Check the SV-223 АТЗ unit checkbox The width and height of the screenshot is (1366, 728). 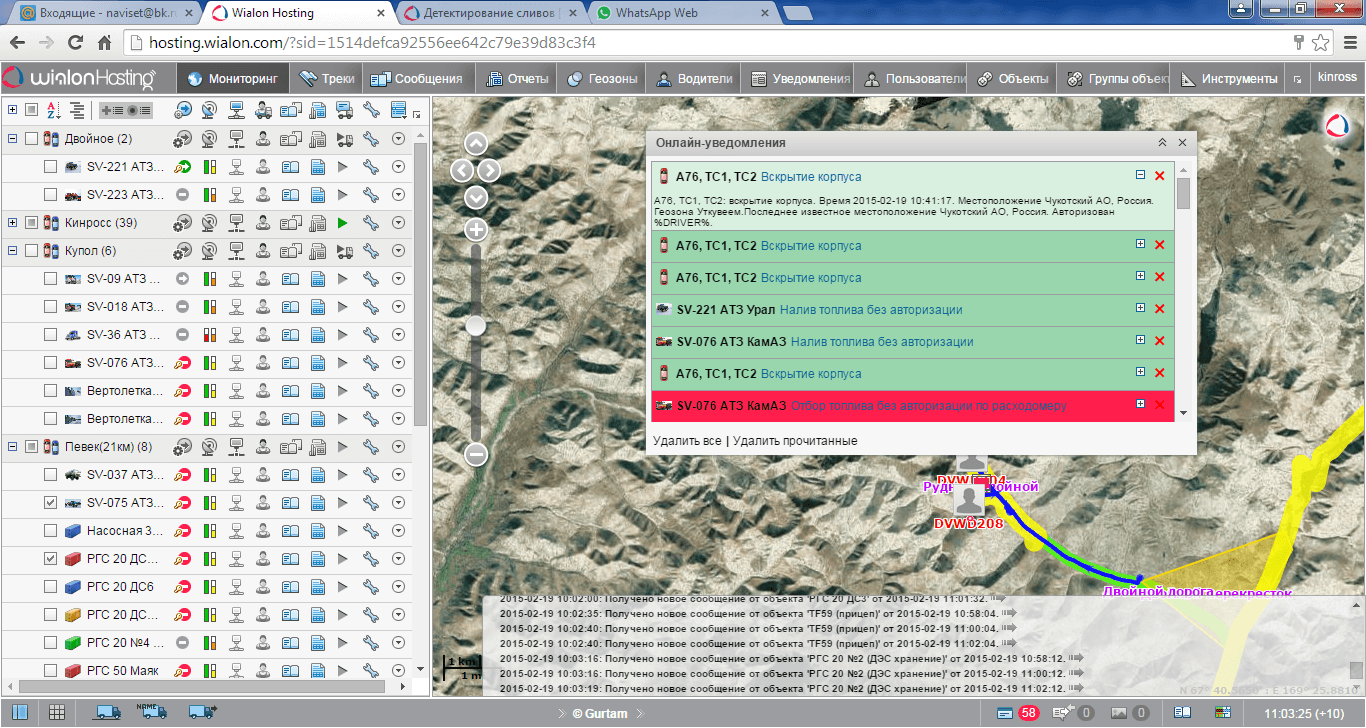point(50,195)
